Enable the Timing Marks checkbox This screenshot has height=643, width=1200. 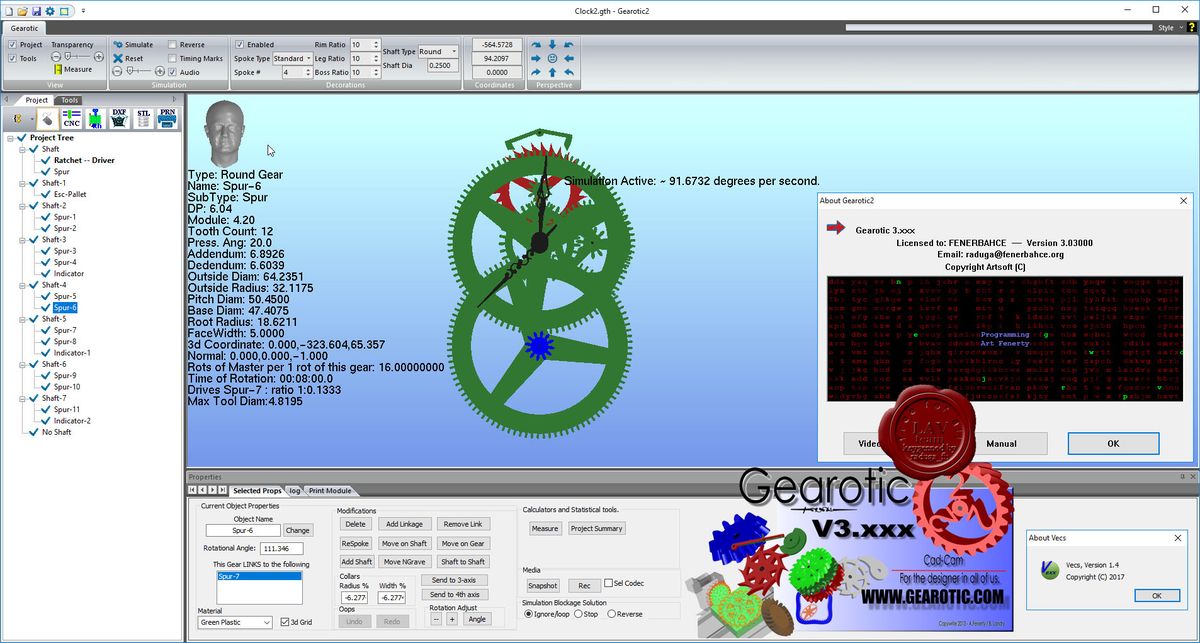click(x=172, y=58)
